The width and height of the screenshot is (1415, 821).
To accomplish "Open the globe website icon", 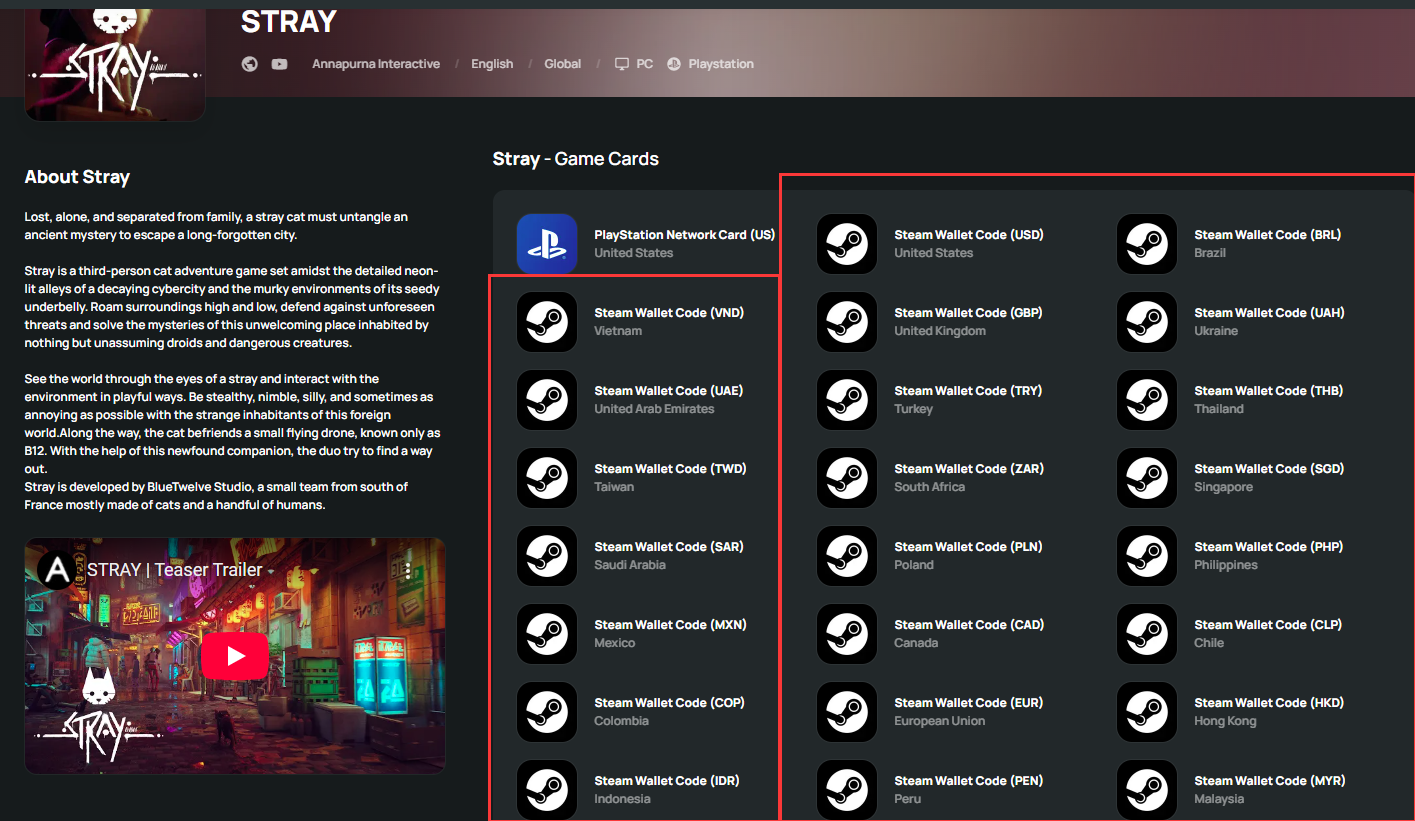I will click(250, 64).
